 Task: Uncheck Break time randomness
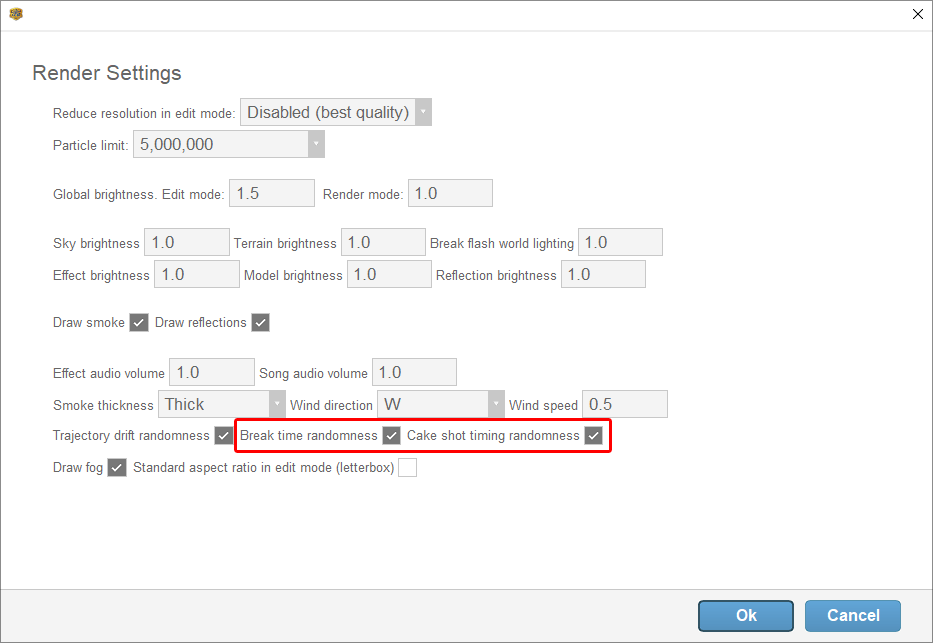point(392,435)
